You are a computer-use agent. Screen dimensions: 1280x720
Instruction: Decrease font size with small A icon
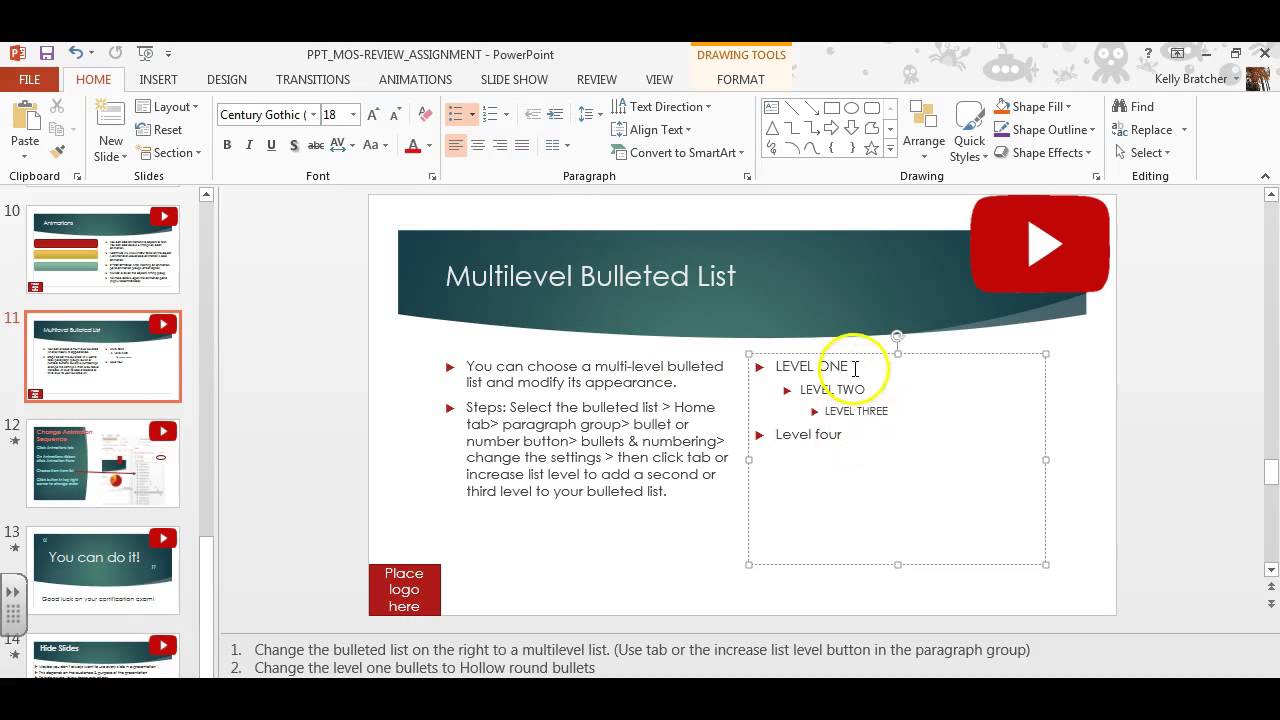pyautogui.click(x=395, y=114)
